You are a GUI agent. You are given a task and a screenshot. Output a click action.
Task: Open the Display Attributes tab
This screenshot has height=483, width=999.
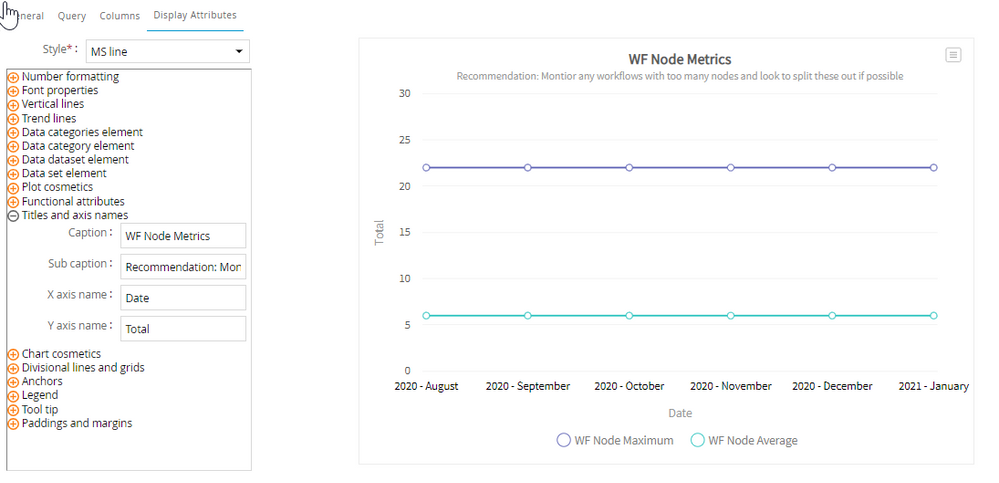pyautogui.click(x=195, y=16)
